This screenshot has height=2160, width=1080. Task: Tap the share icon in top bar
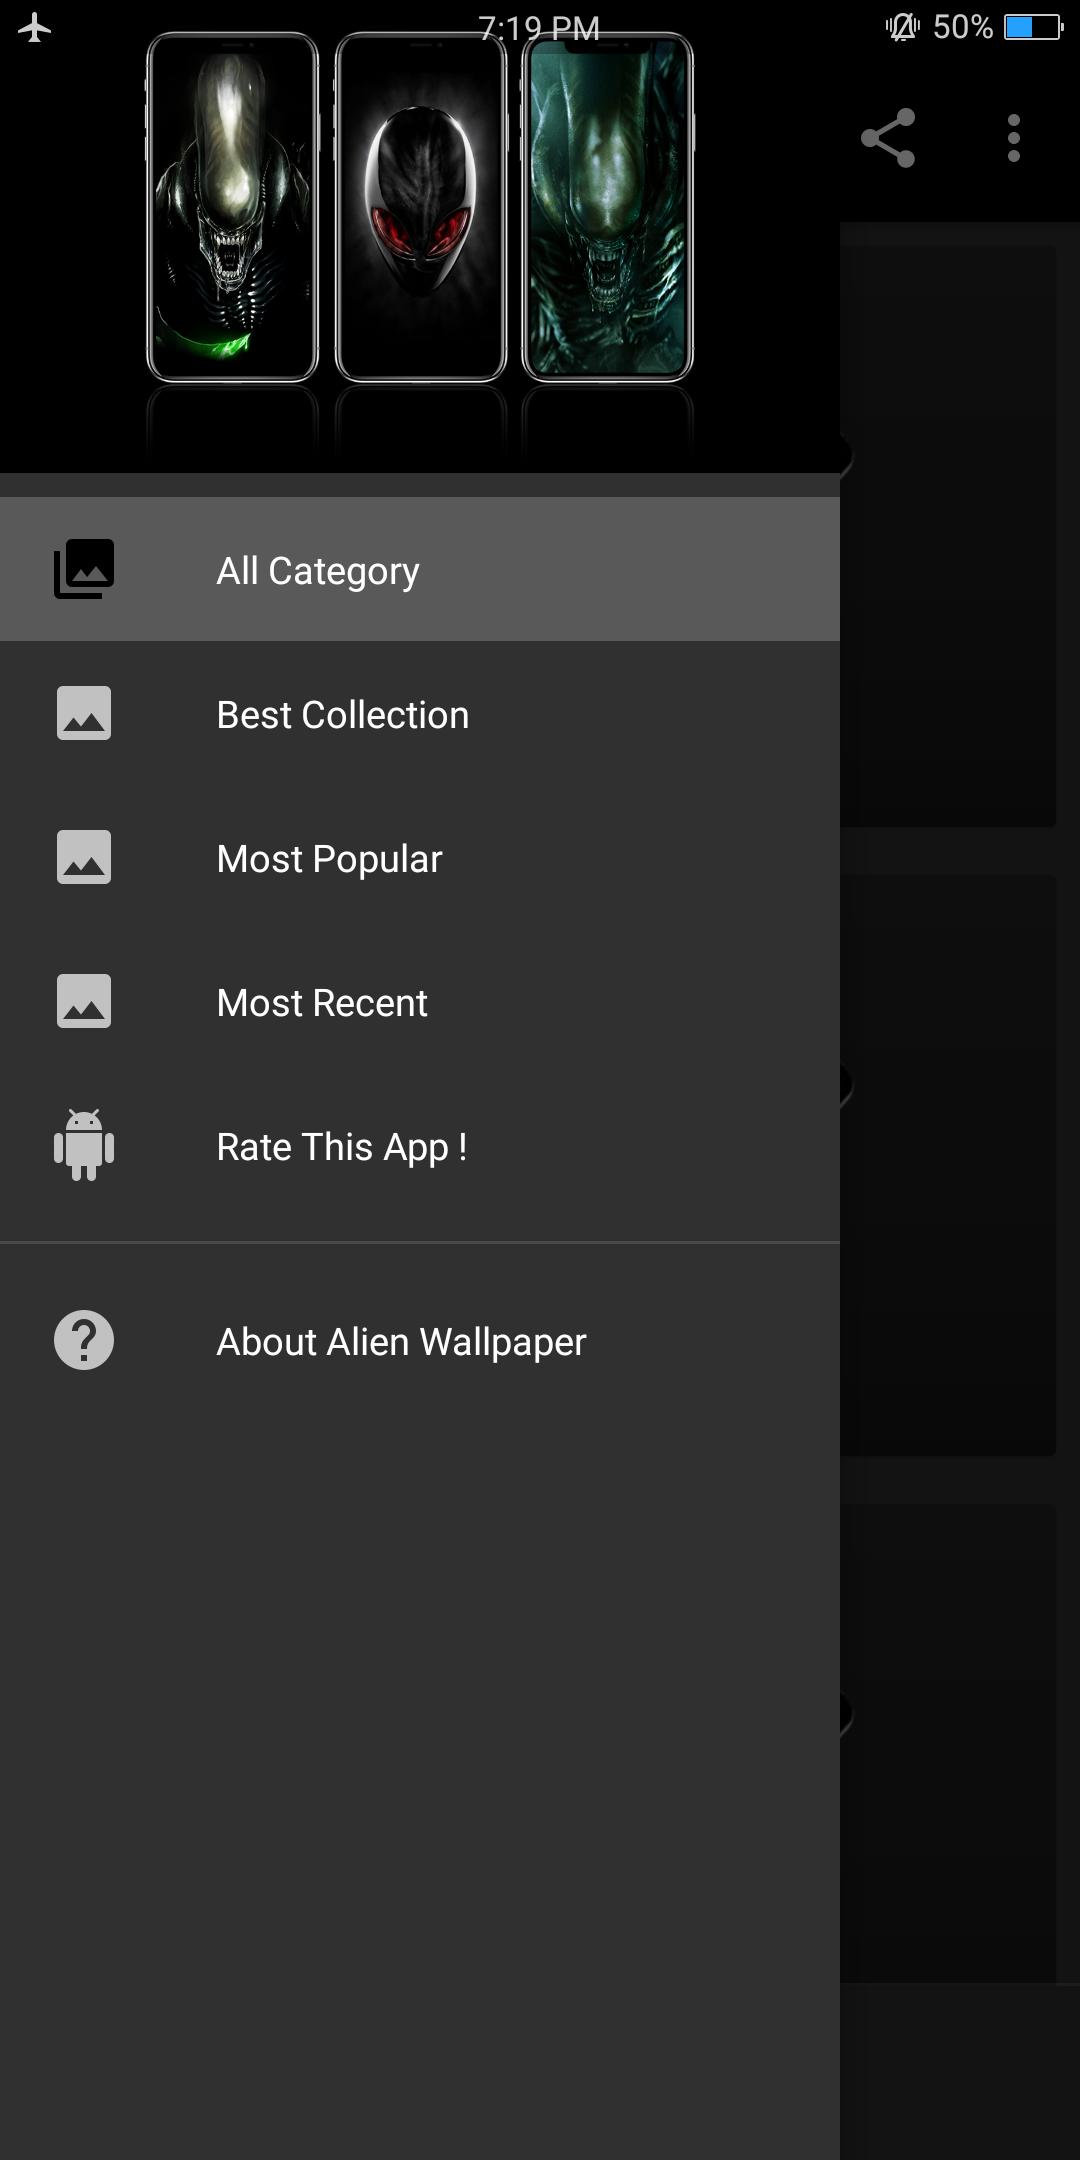[x=888, y=138]
